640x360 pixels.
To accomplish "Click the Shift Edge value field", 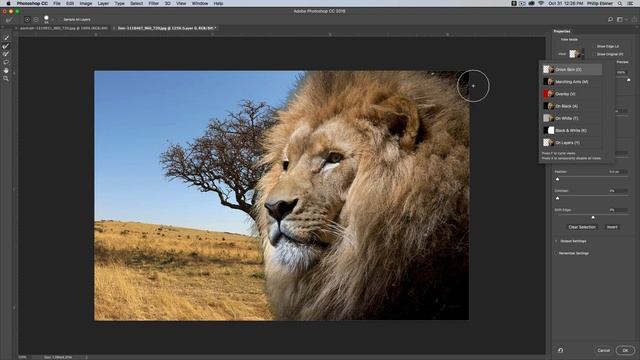I will [x=618, y=210].
